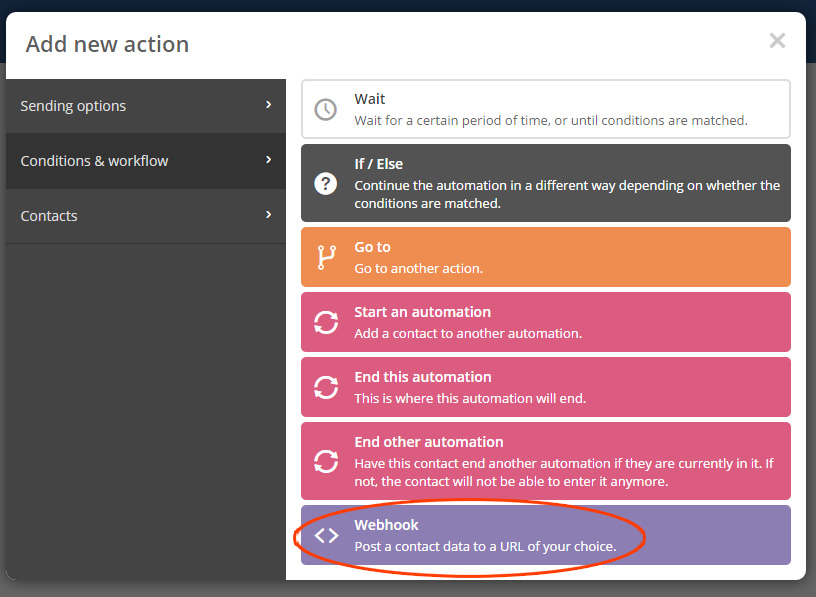Open the Sending options category
This screenshot has height=597, width=816.
click(146, 106)
